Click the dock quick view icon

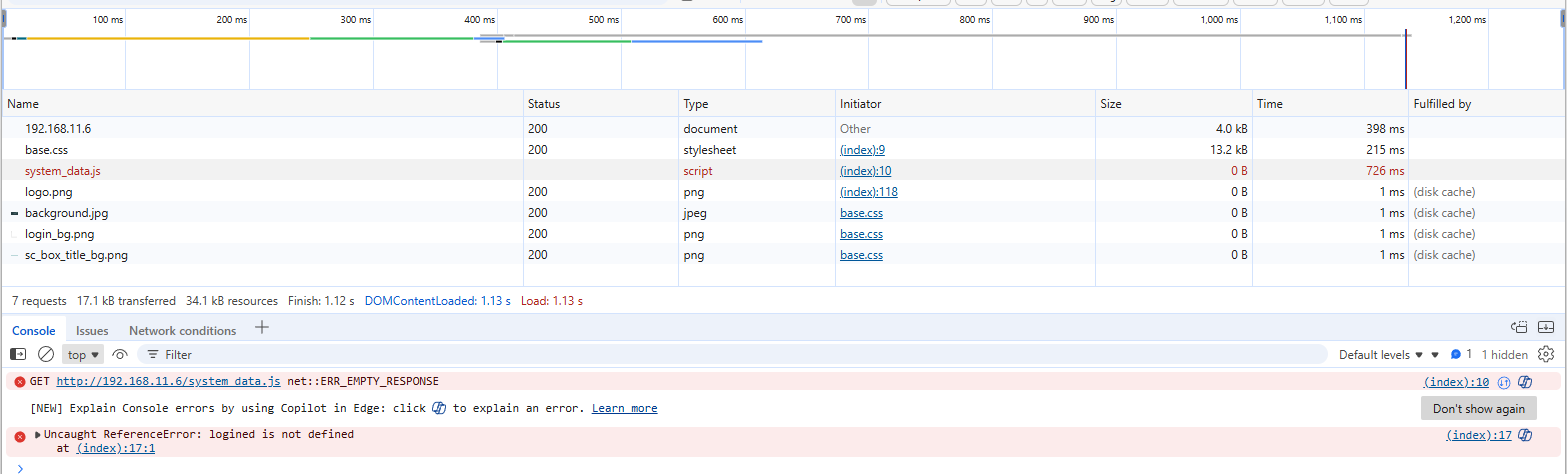pyautogui.click(x=1520, y=327)
